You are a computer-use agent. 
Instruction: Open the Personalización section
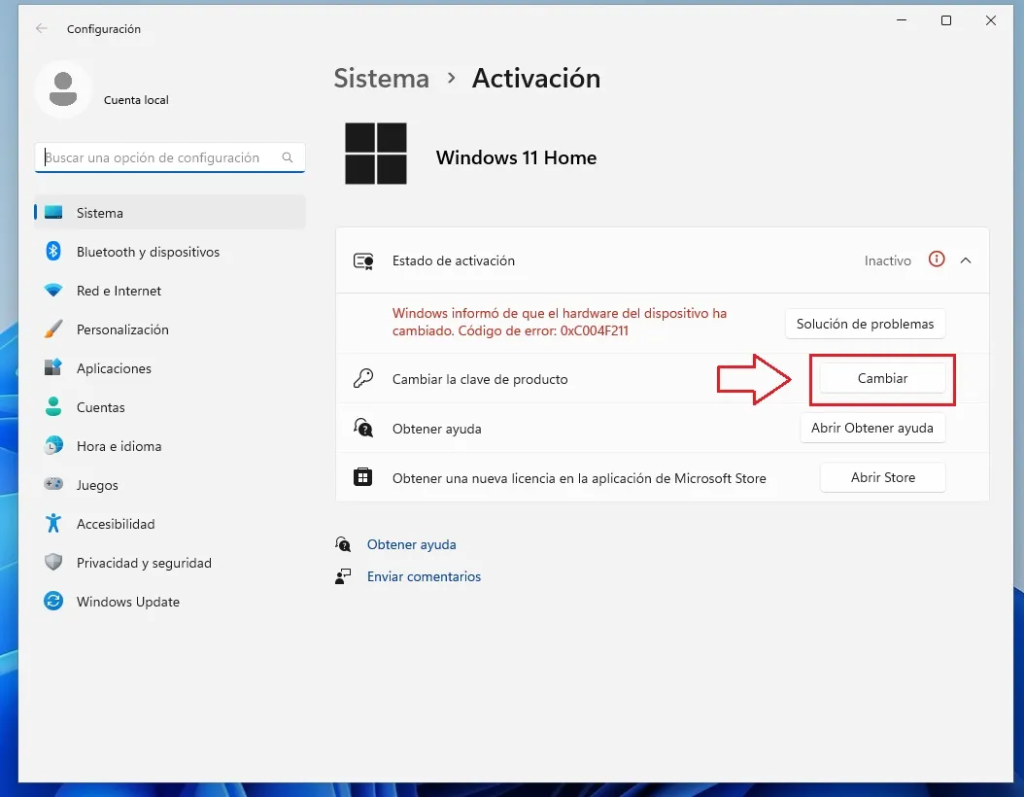[170, 329]
